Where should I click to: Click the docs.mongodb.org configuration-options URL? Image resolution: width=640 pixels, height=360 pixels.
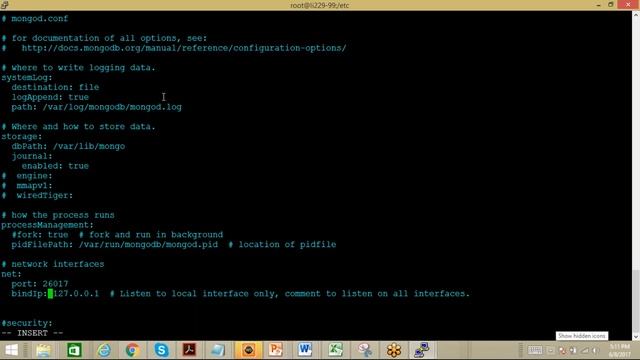(184, 48)
